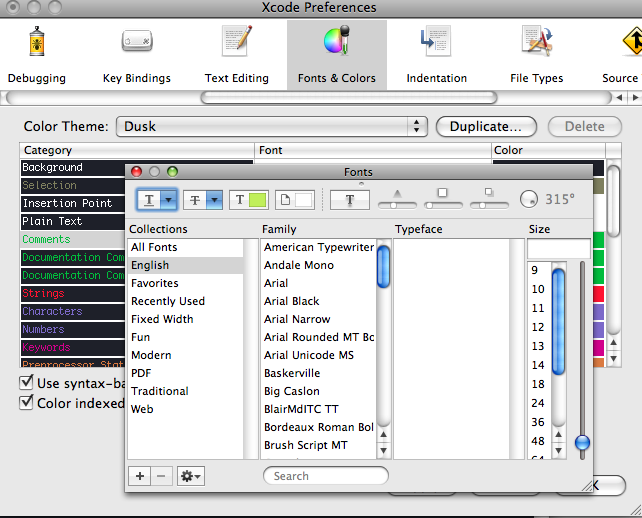Screen dimensions: 642x518
Task: Click the document background color swatch
Action: coord(295,200)
